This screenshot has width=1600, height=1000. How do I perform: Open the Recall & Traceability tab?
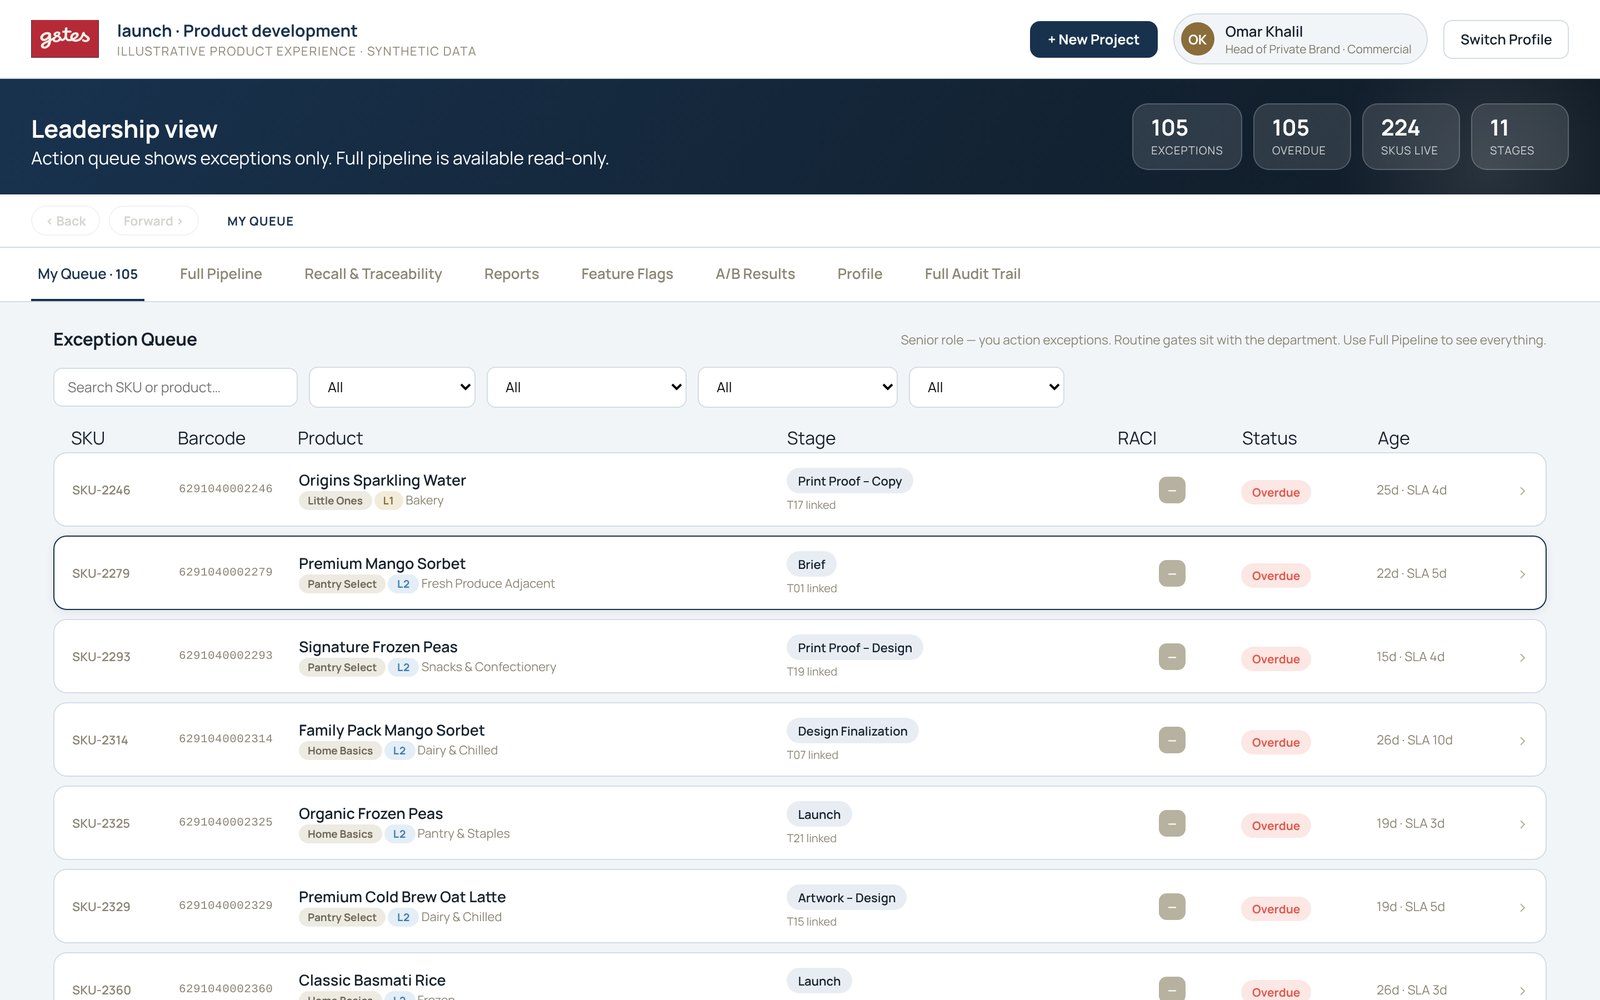tap(373, 274)
